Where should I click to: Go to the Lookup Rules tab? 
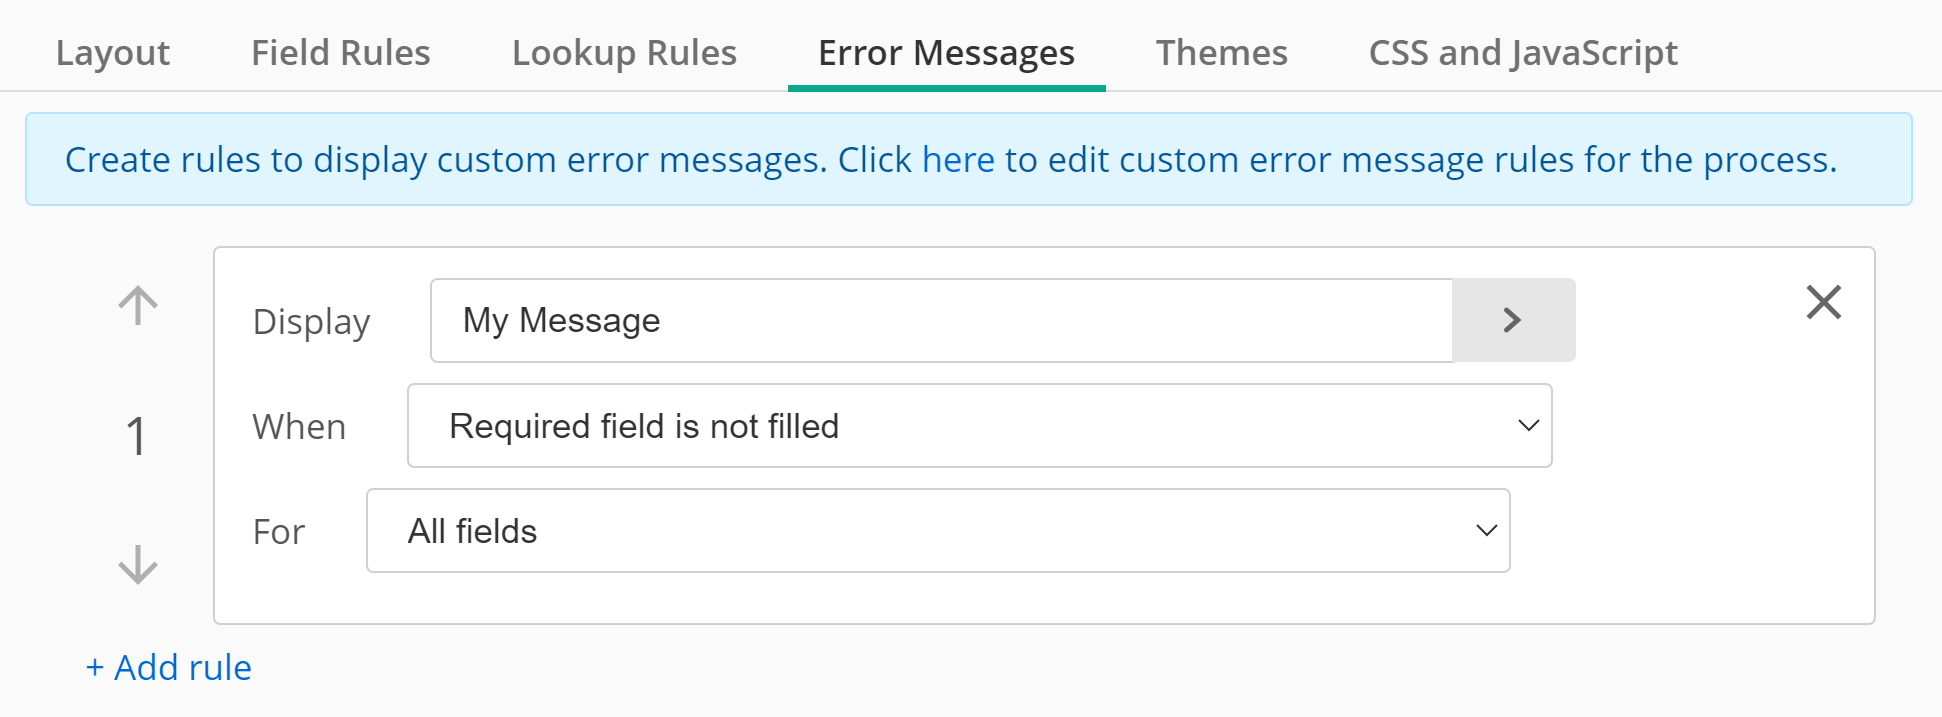pyautogui.click(x=624, y=52)
